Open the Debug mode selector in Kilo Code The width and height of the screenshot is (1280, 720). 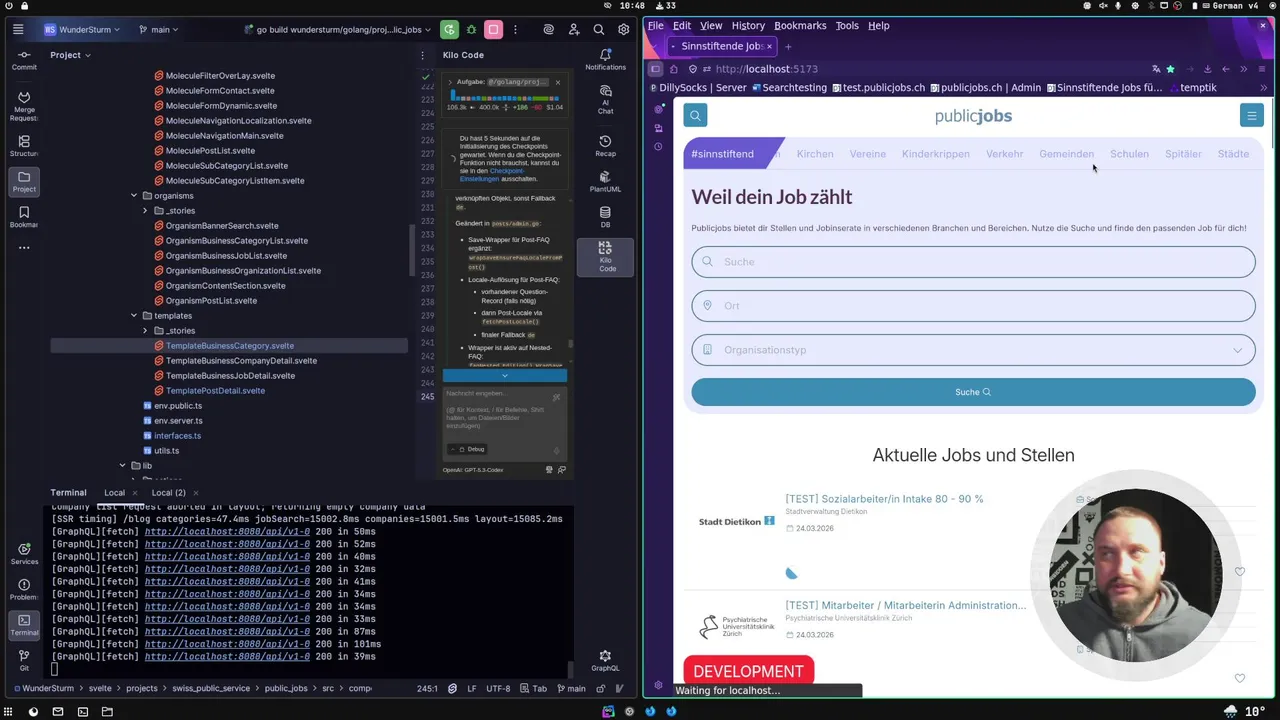pyautogui.click(x=467, y=449)
